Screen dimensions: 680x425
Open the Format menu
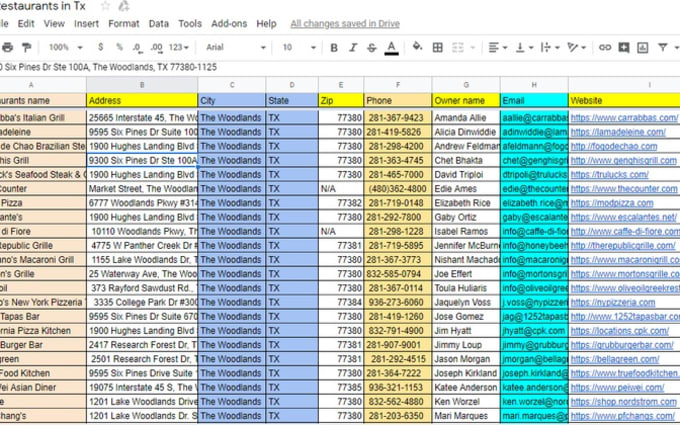pos(124,23)
